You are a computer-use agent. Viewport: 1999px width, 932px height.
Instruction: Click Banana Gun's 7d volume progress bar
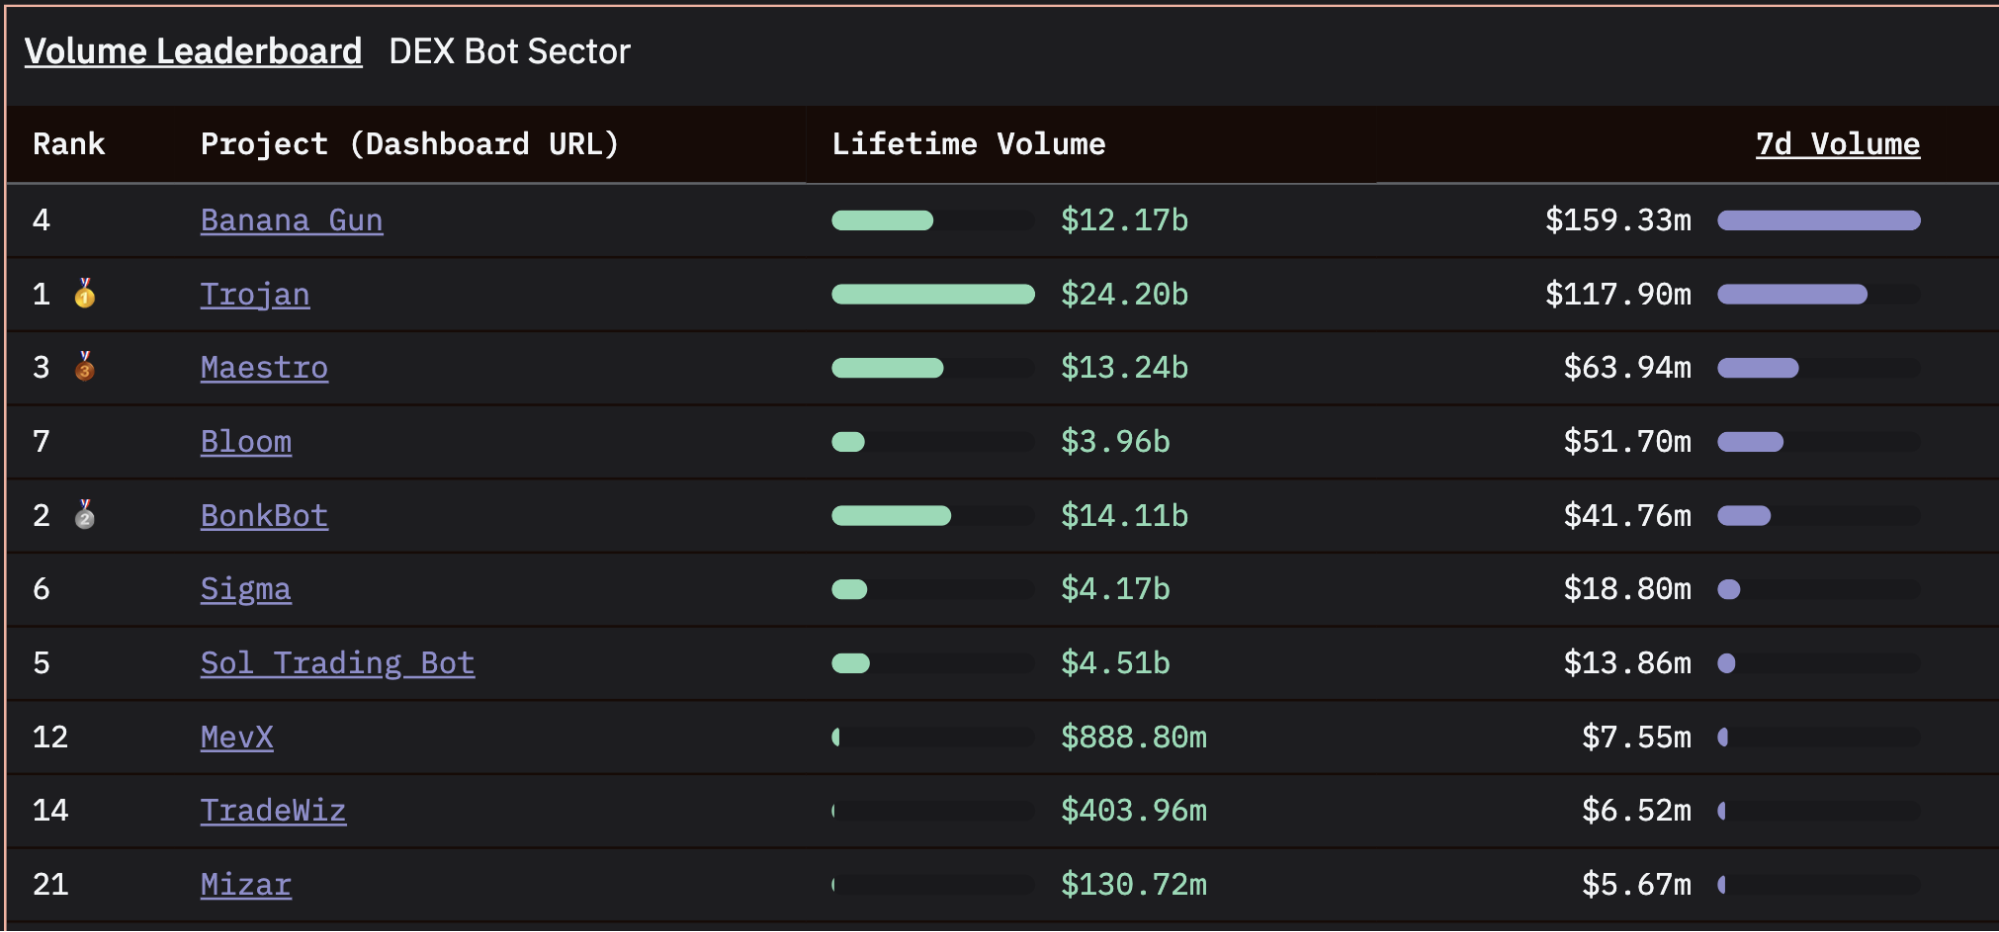pos(1819,220)
